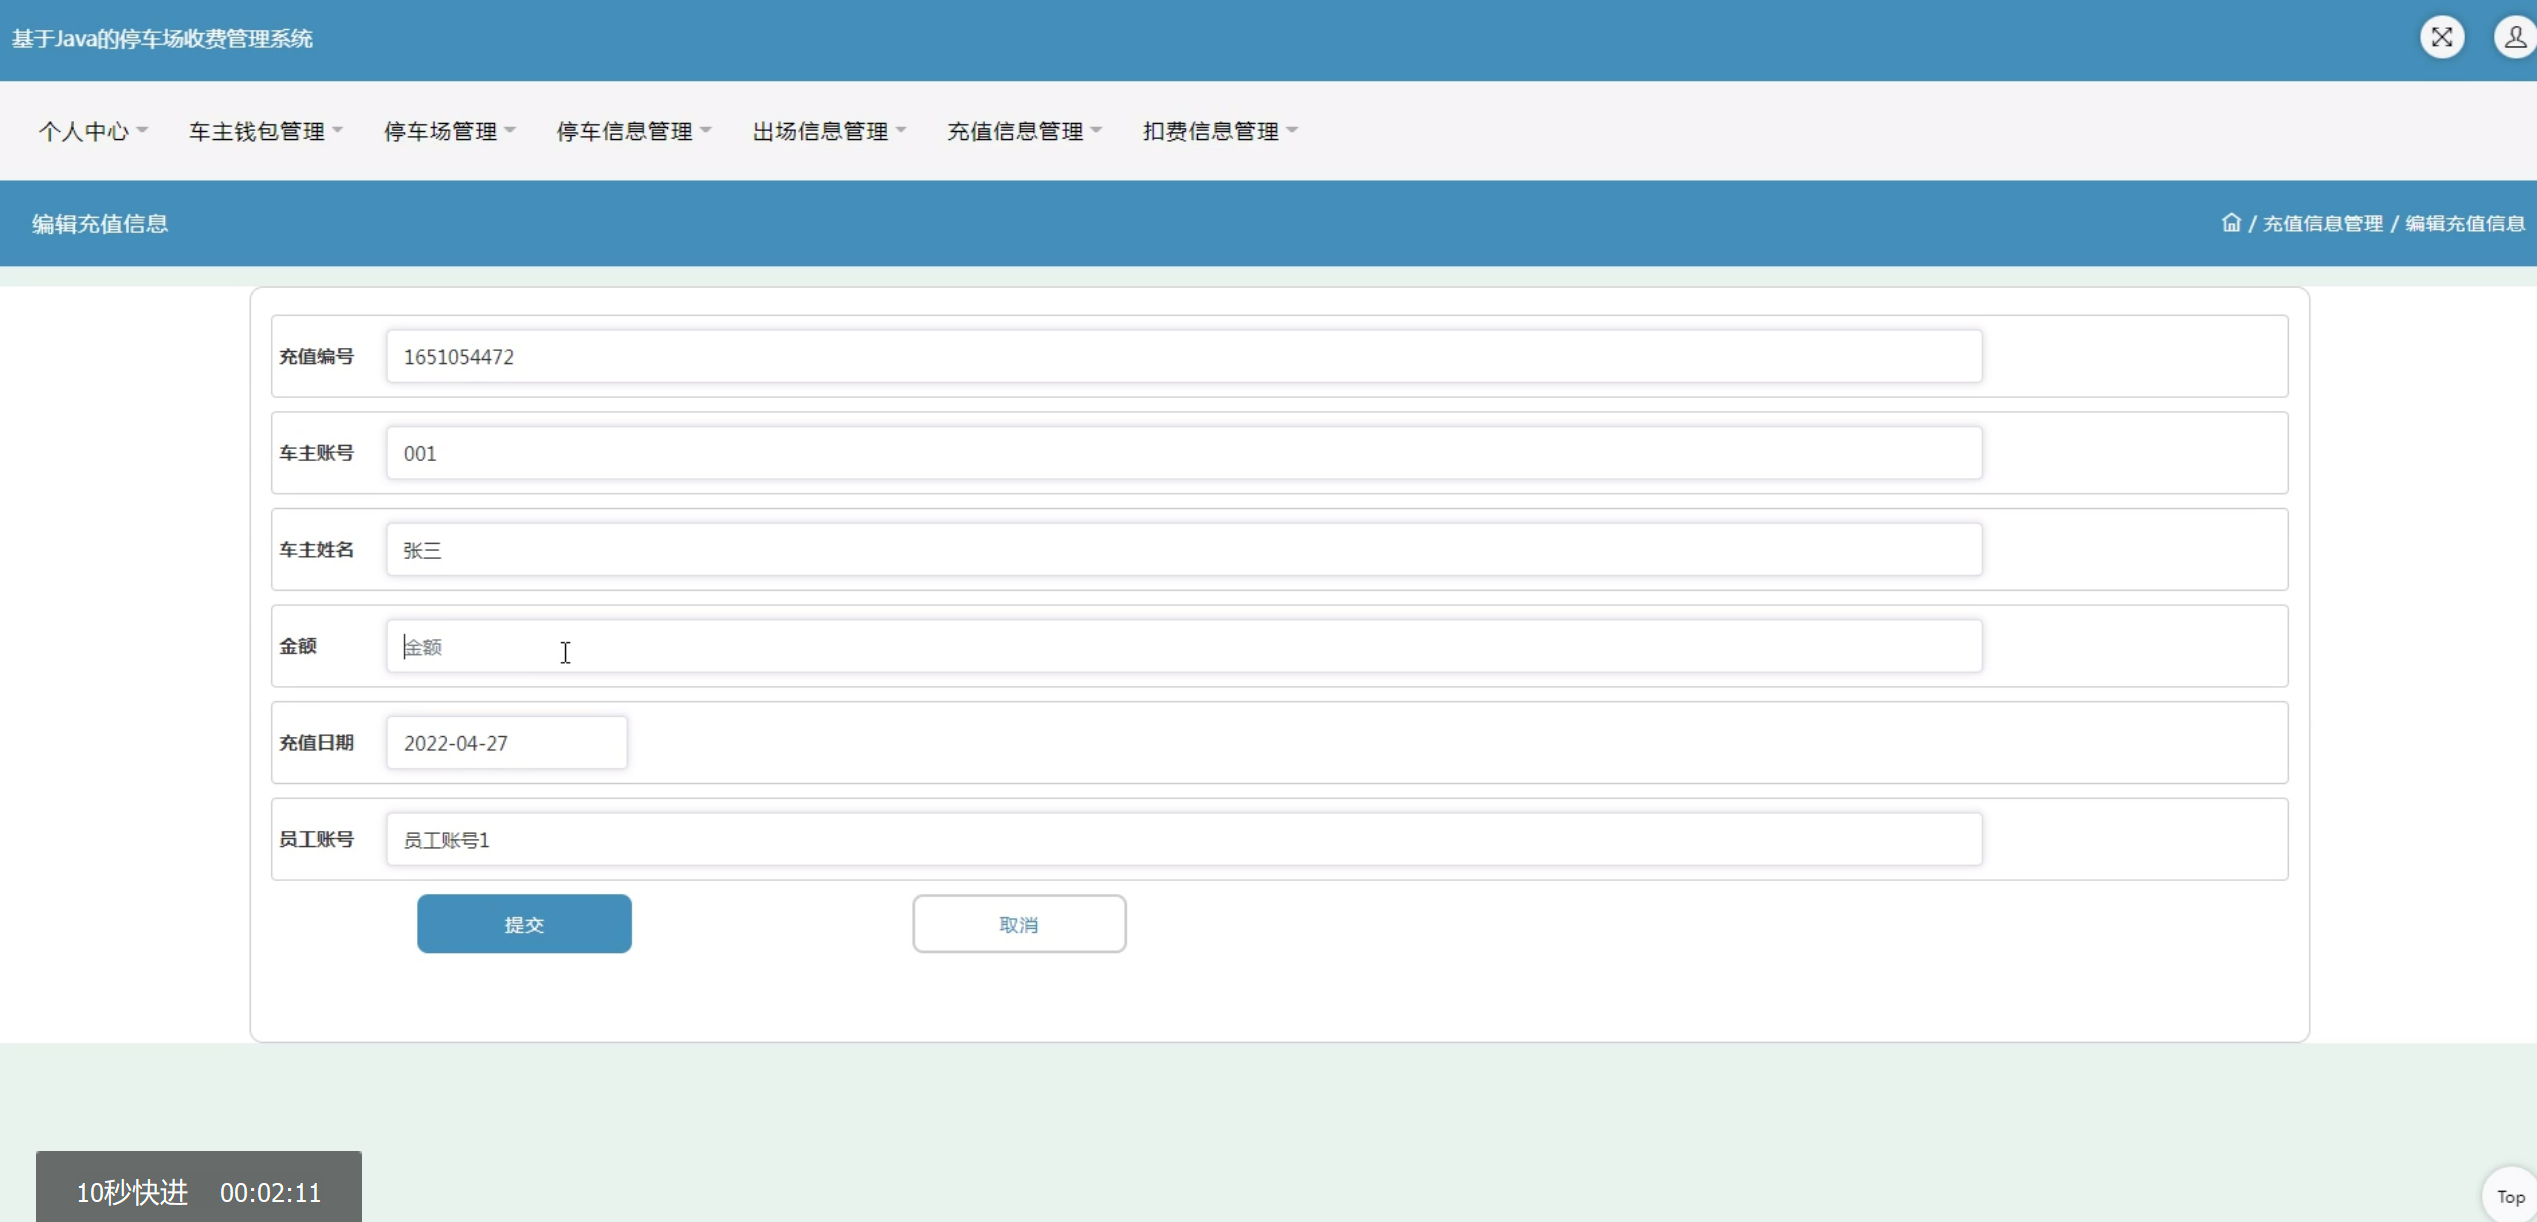
Task: Focus the 车主账号 input field
Action: coord(1184,453)
